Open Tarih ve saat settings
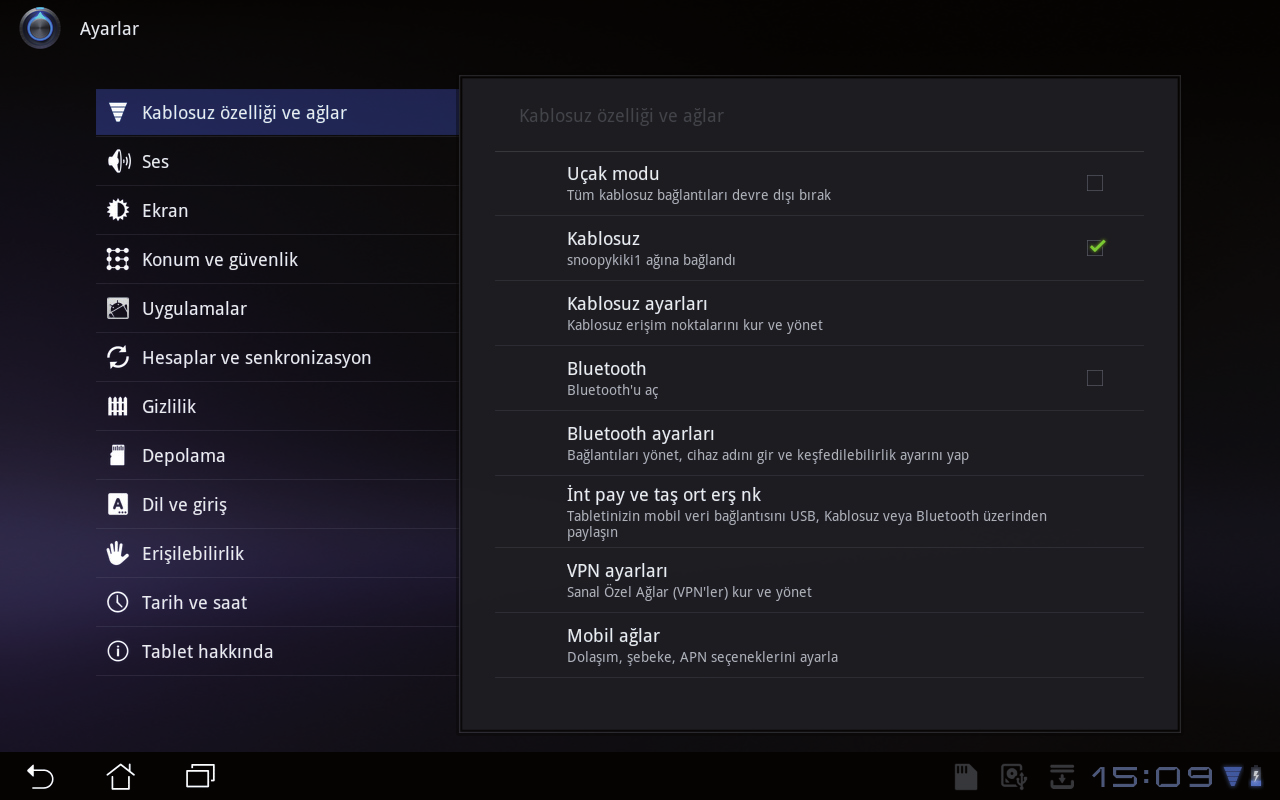Image resolution: width=1280 pixels, height=800 pixels. [x=276, y=602]
